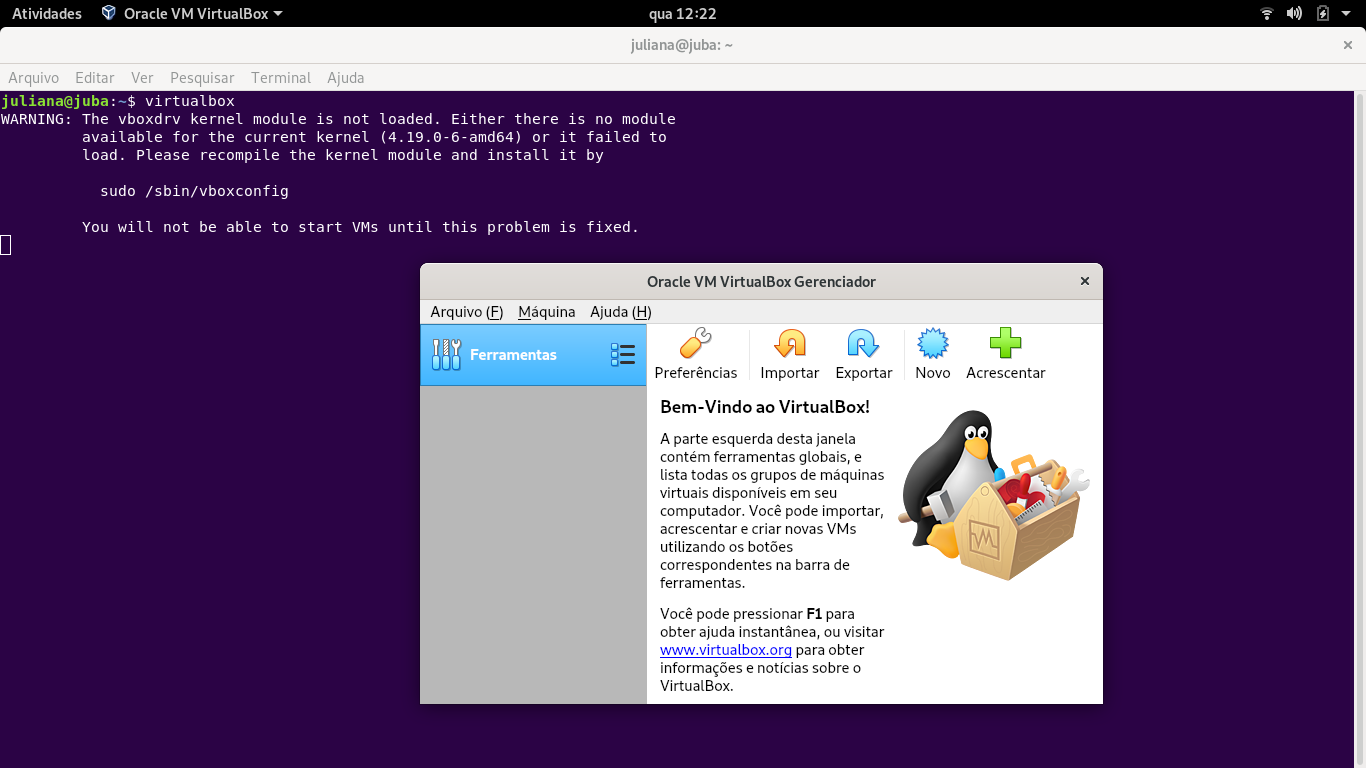This screenshot has height=768, width=1366.
Task: Expand the system menu arrow
Action: tap(1348, 14)
